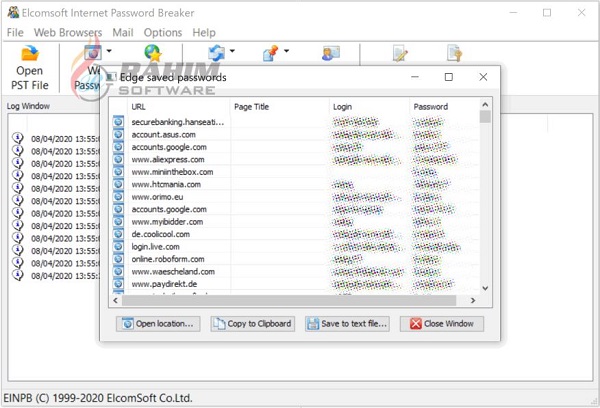Image resolution: width=600 pixels, height=408 pixels.
Task: Select the de.coolicool.com row
Action: click(x=295, y=234)
